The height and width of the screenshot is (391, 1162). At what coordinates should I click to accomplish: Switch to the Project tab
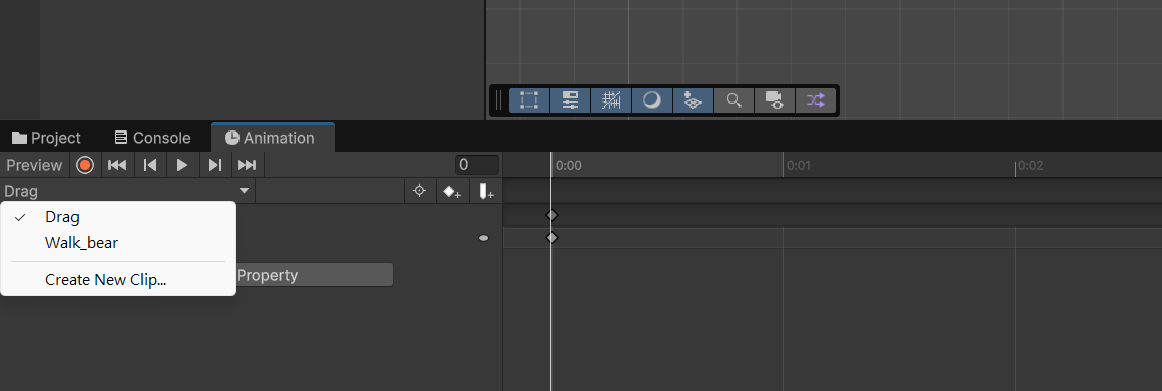46,138
